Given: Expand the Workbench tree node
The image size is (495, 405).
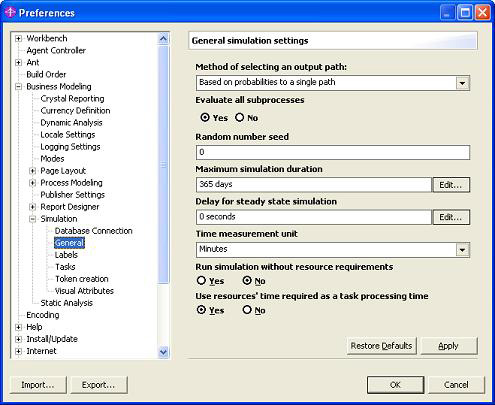Looking at the screenshot, I should [19, 39].
